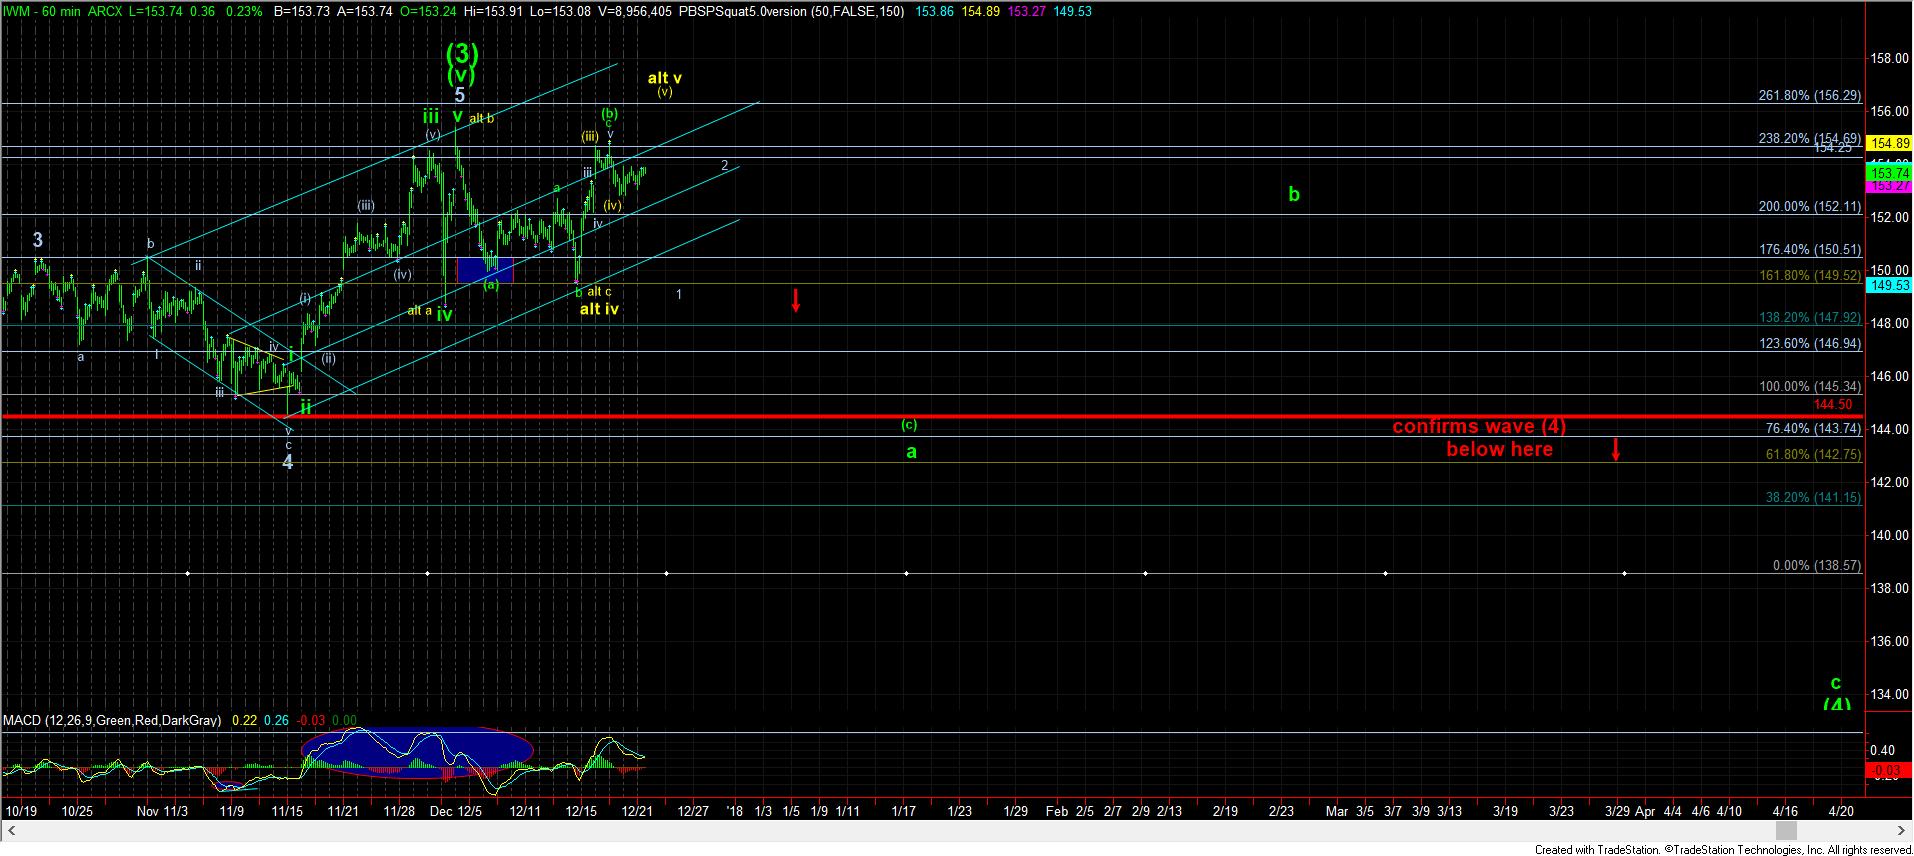Click the 'confirms wave (4)' red text
The width and height of the screenshot is (1914, 856).
[1479, 427]
